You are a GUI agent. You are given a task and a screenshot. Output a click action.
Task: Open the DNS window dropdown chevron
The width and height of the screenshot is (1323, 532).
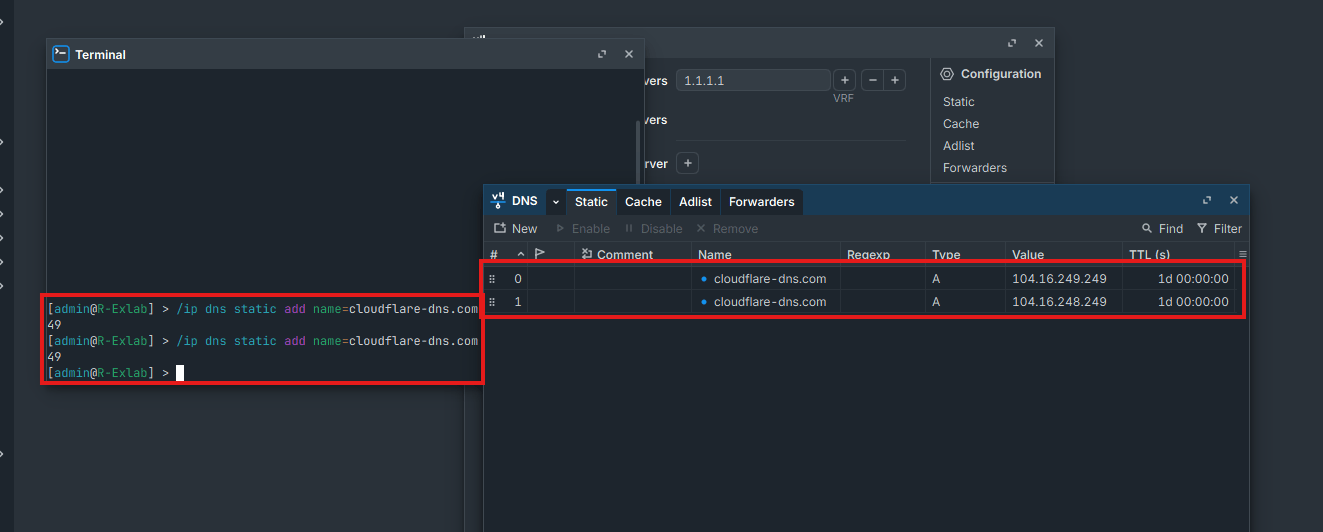[x=555, y=202]
